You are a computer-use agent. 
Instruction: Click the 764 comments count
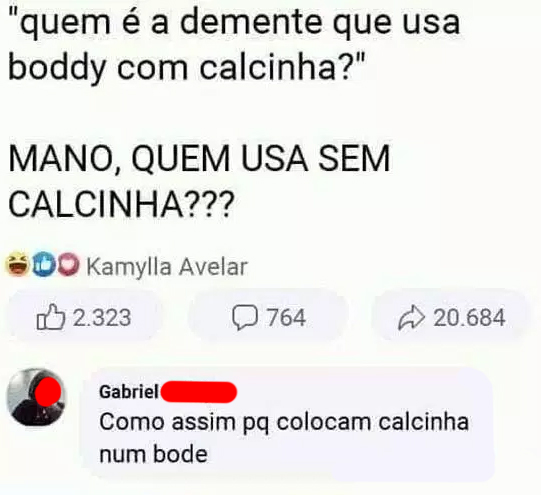(286, 317)
